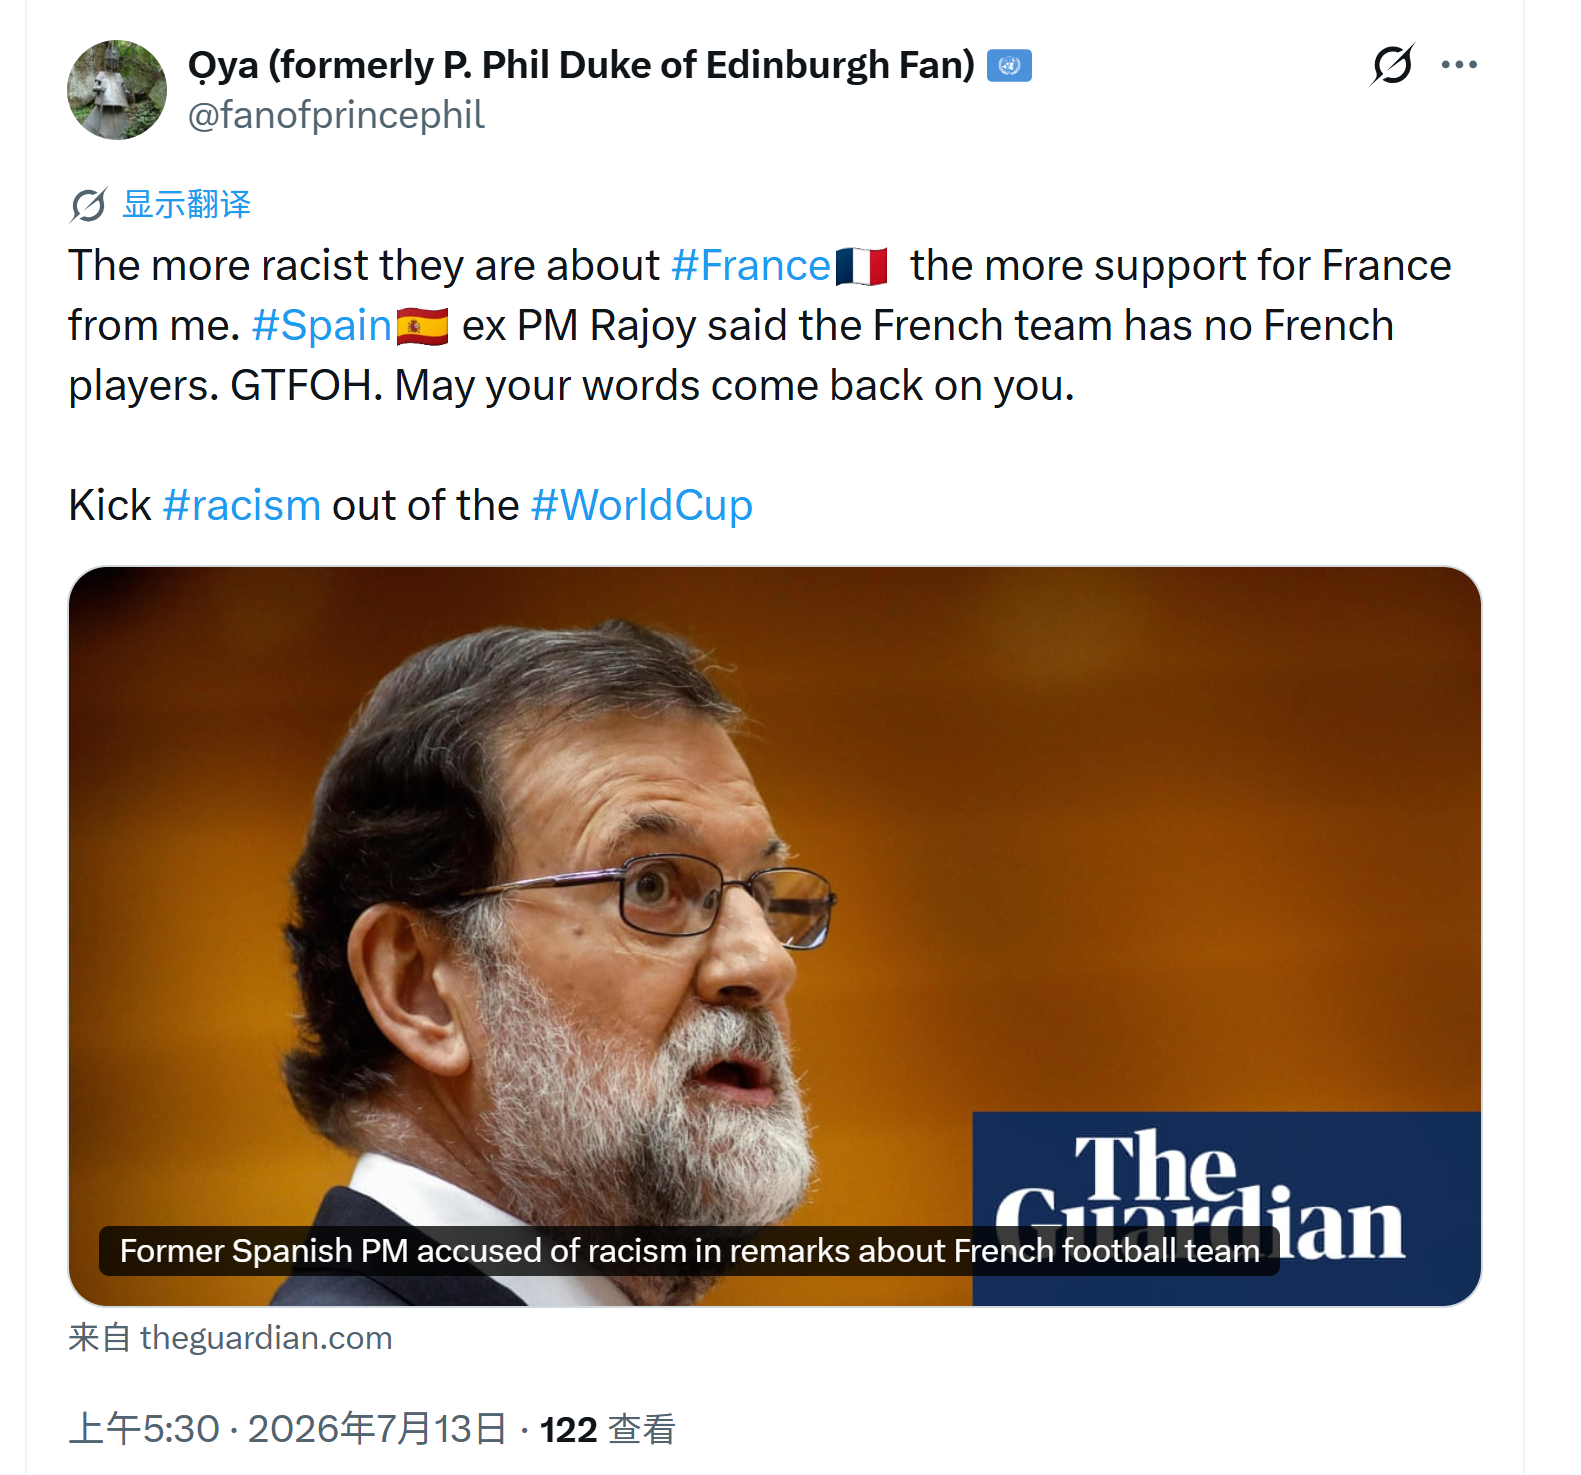
Task: Click the @fanofprincephil handle
Action: point(336,115)
